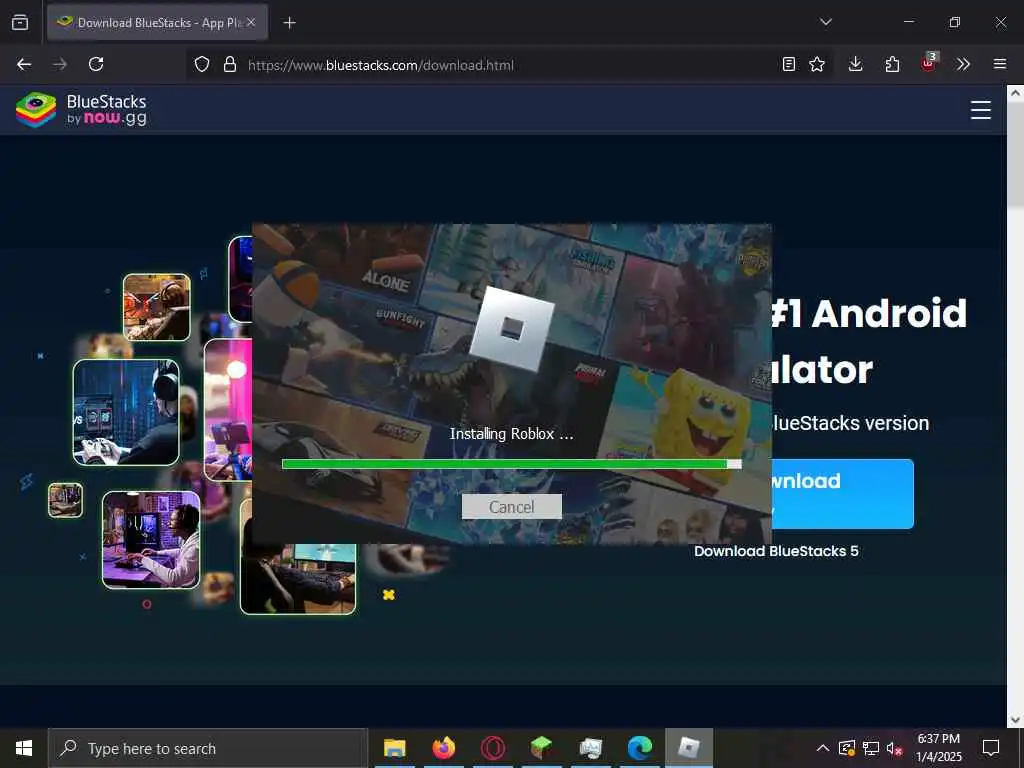This screenshot has height=768, width=1024.
Task: Open the tracking protection shield icon
Action: click(x=202, y=64)
